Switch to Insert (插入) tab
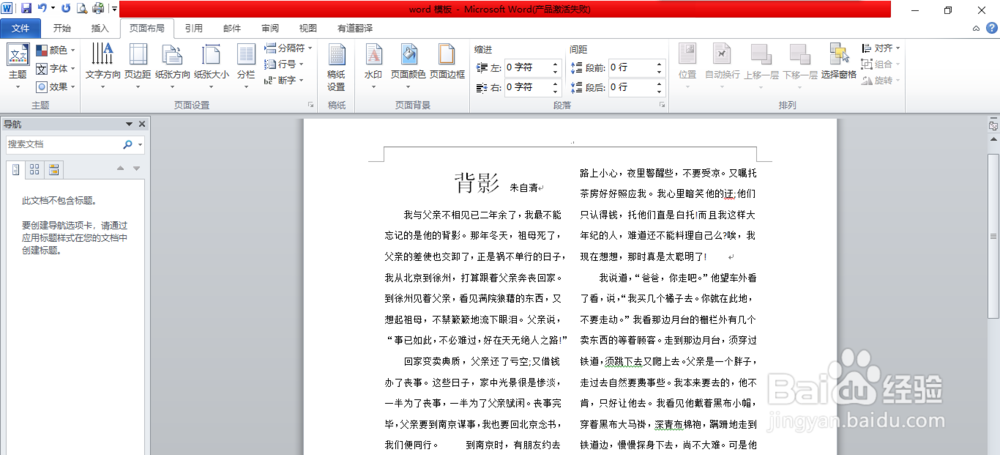Image resolution: width=1000 pixels, height=455 pixels. [x=100, y=28]
